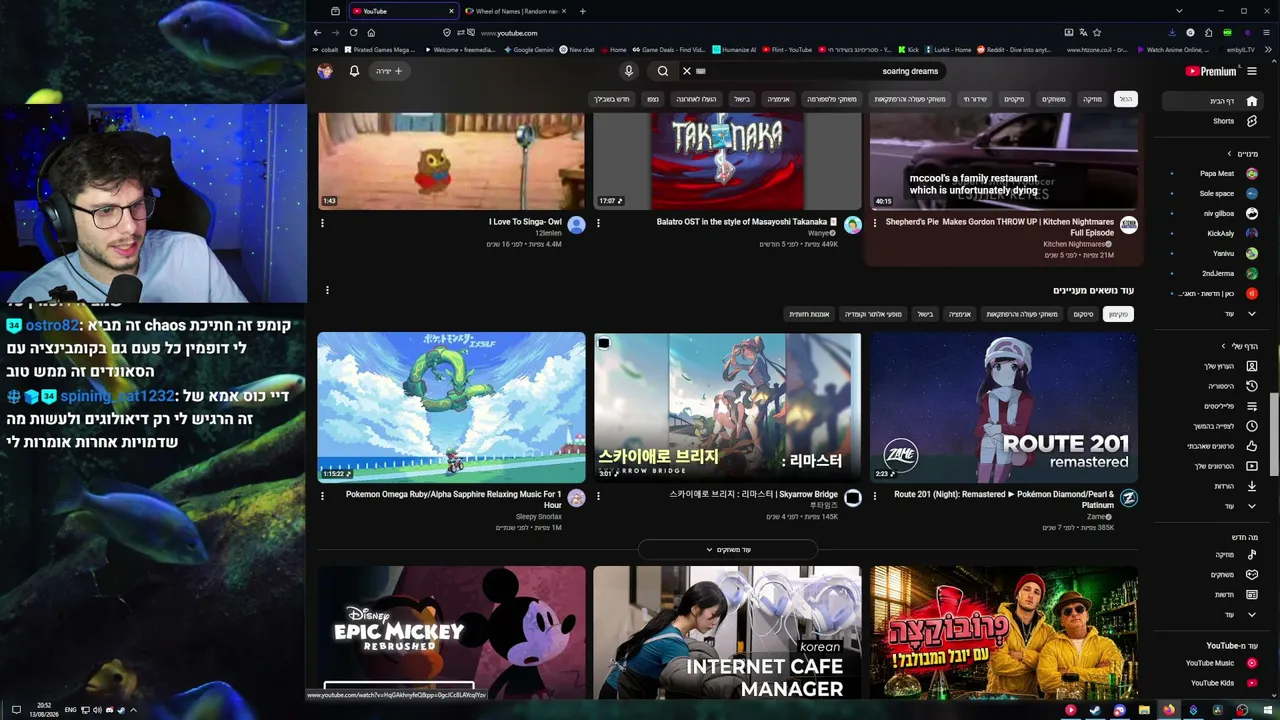This screenshot has height=720, width=1280.
Task: Click the magnifier search button
Action: (663, 71)
